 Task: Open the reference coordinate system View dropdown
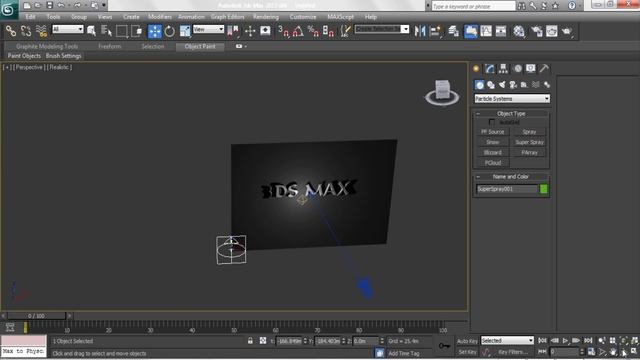click(x=209, y=29)
